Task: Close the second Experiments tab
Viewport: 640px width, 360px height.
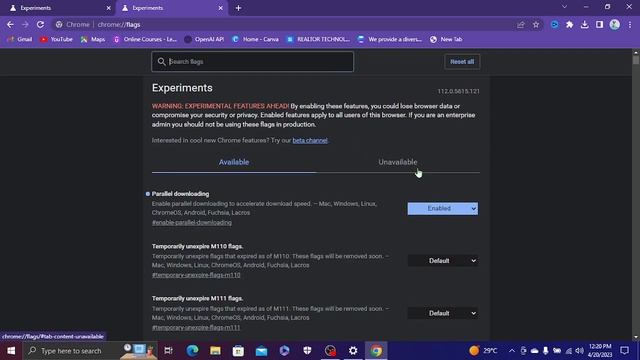Action: [220, 8]
